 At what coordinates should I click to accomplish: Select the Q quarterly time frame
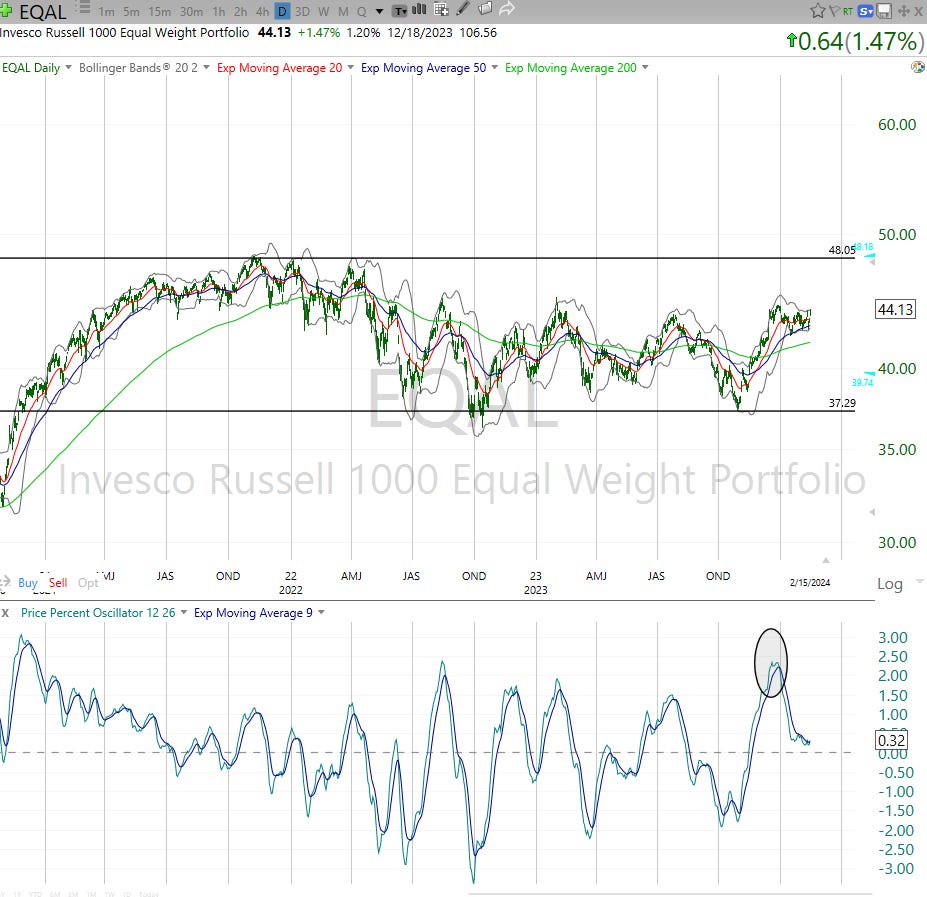pos(361,11)
